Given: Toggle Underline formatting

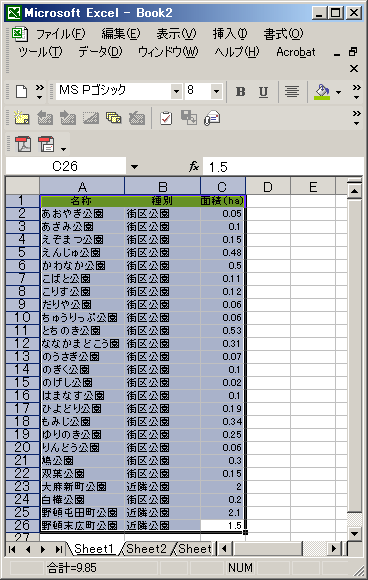Looking at the screenshot, I should click(263, 91).
